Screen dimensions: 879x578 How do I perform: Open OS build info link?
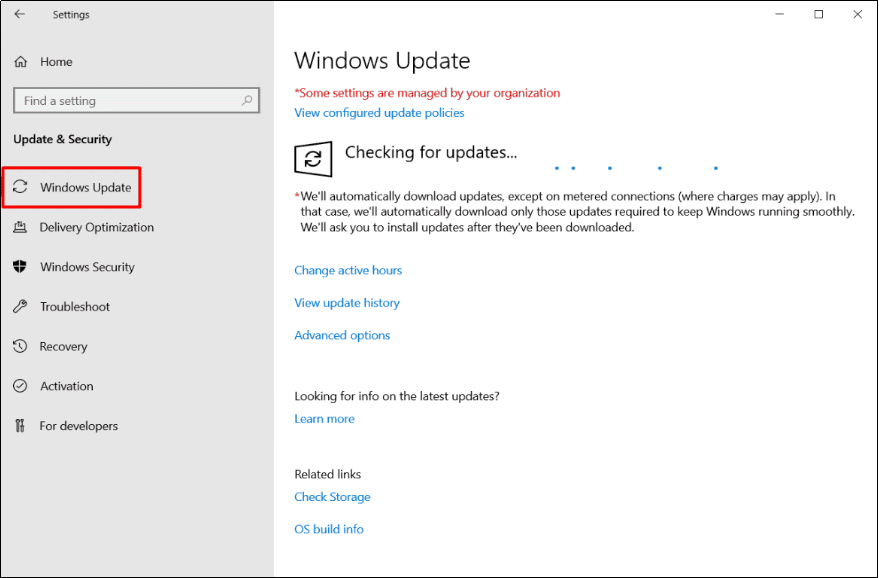tap(329, 529)
